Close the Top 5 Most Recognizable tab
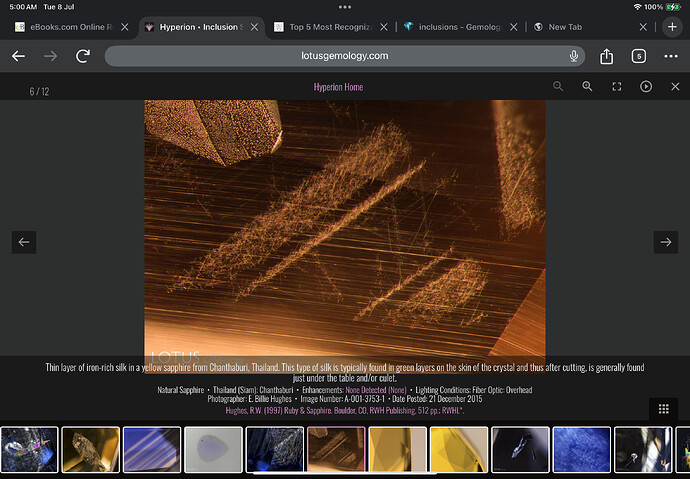Image resolution: width=690 pixels, height=479 pixels. [384, 27]
